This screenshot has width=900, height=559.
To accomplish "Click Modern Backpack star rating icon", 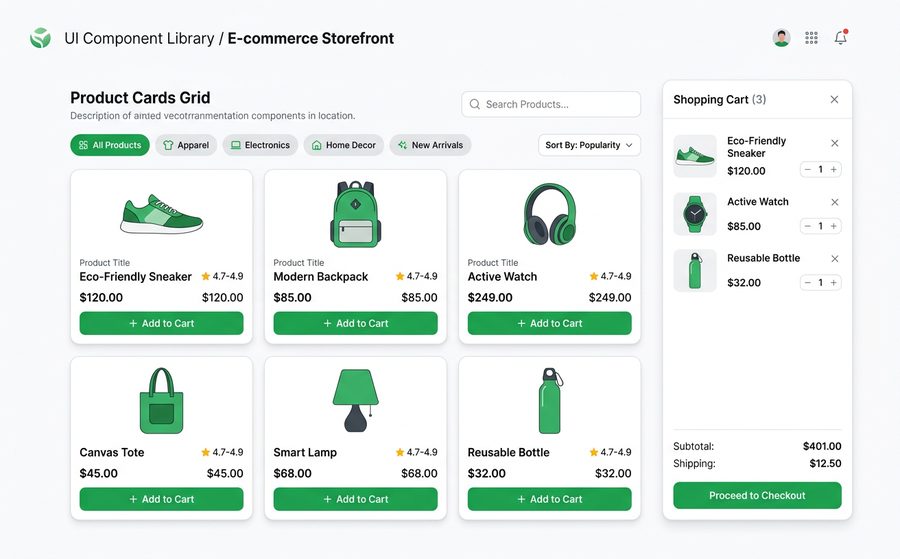I will [x=400, y=276].
